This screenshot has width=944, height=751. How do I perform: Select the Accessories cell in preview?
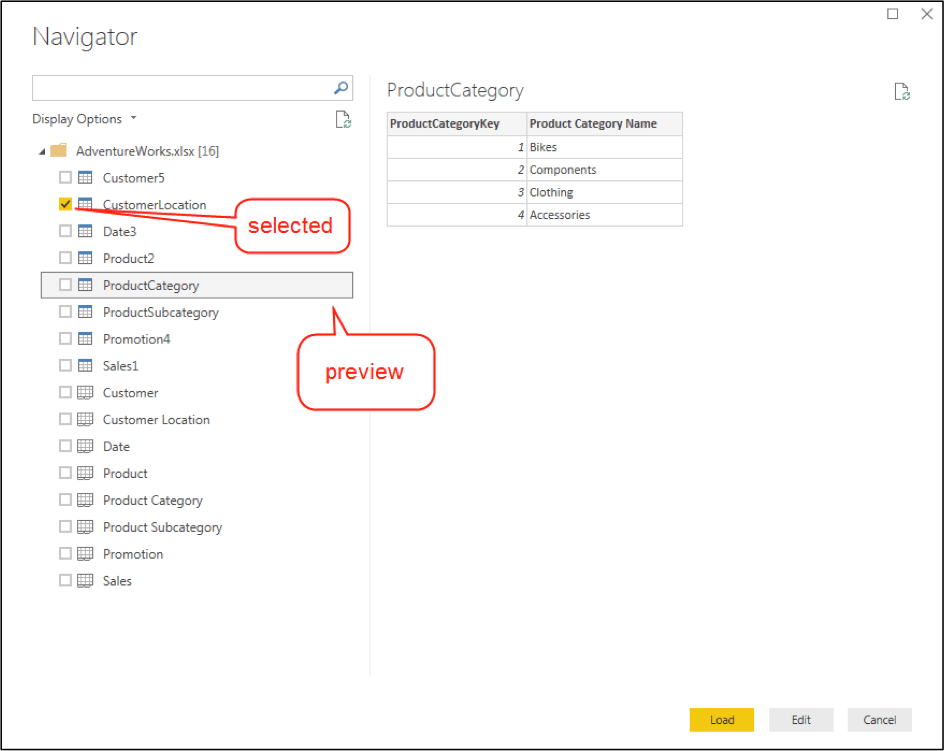point(604,215)
